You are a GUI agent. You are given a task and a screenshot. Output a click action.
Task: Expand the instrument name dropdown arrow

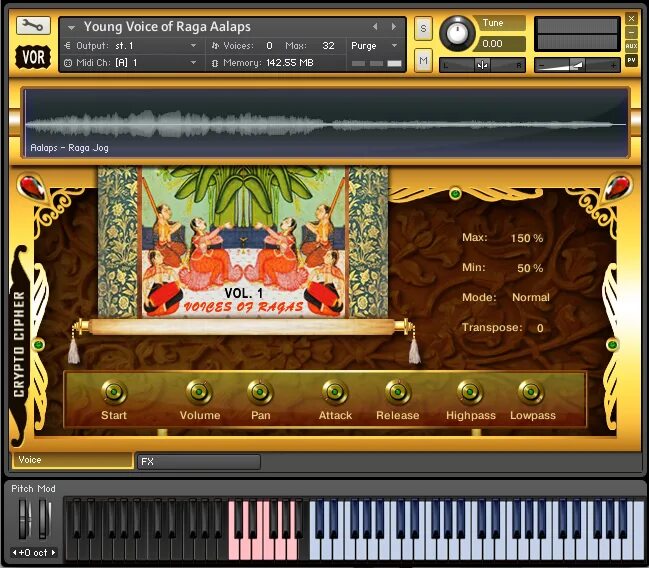pyautogui.click(x=71, y=28)
